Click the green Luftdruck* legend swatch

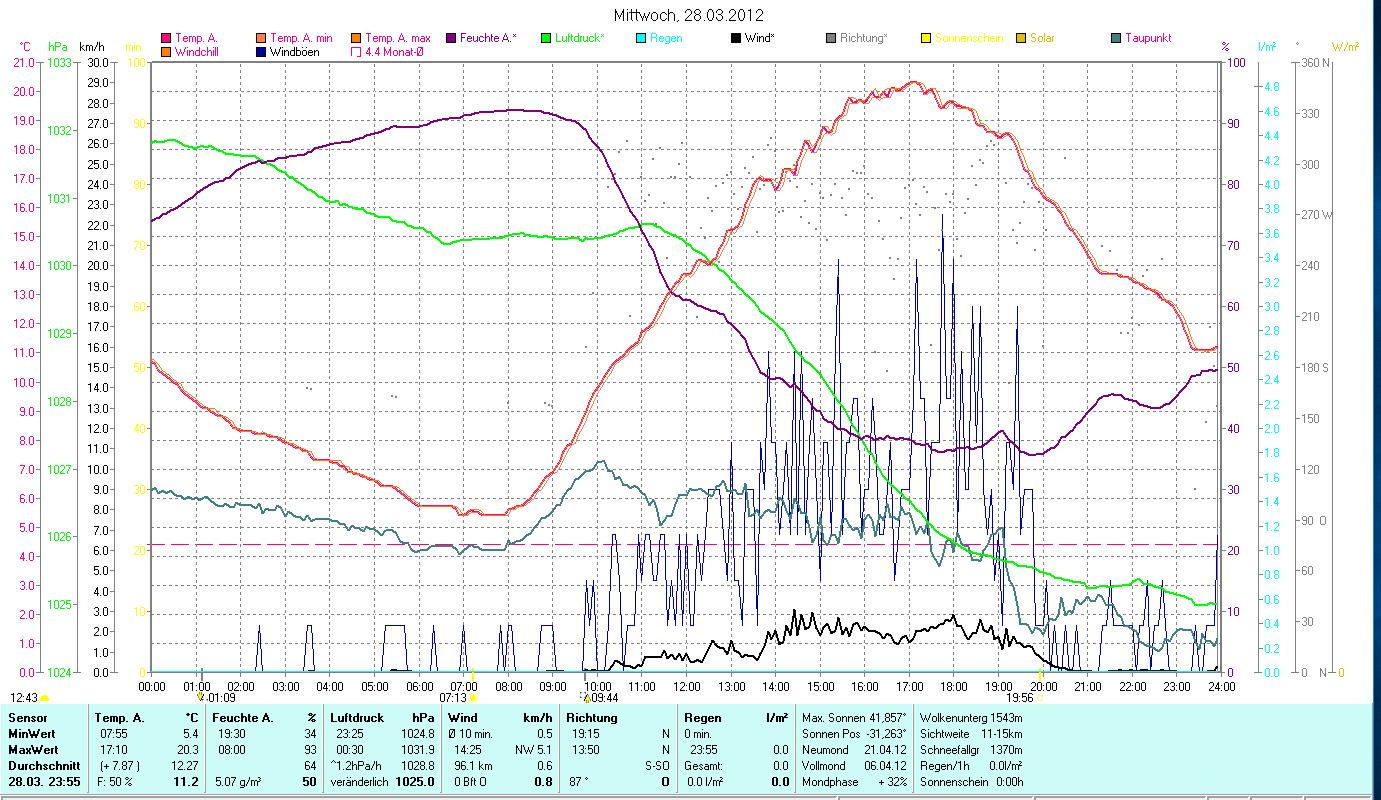[546, 39]
